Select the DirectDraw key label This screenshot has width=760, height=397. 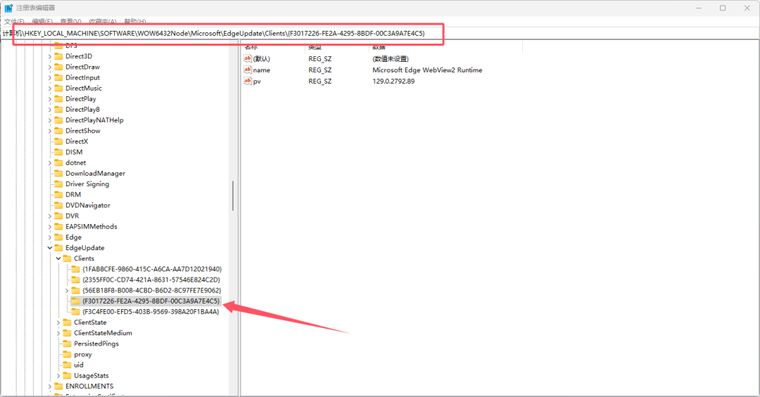click(x=82, y=67)
